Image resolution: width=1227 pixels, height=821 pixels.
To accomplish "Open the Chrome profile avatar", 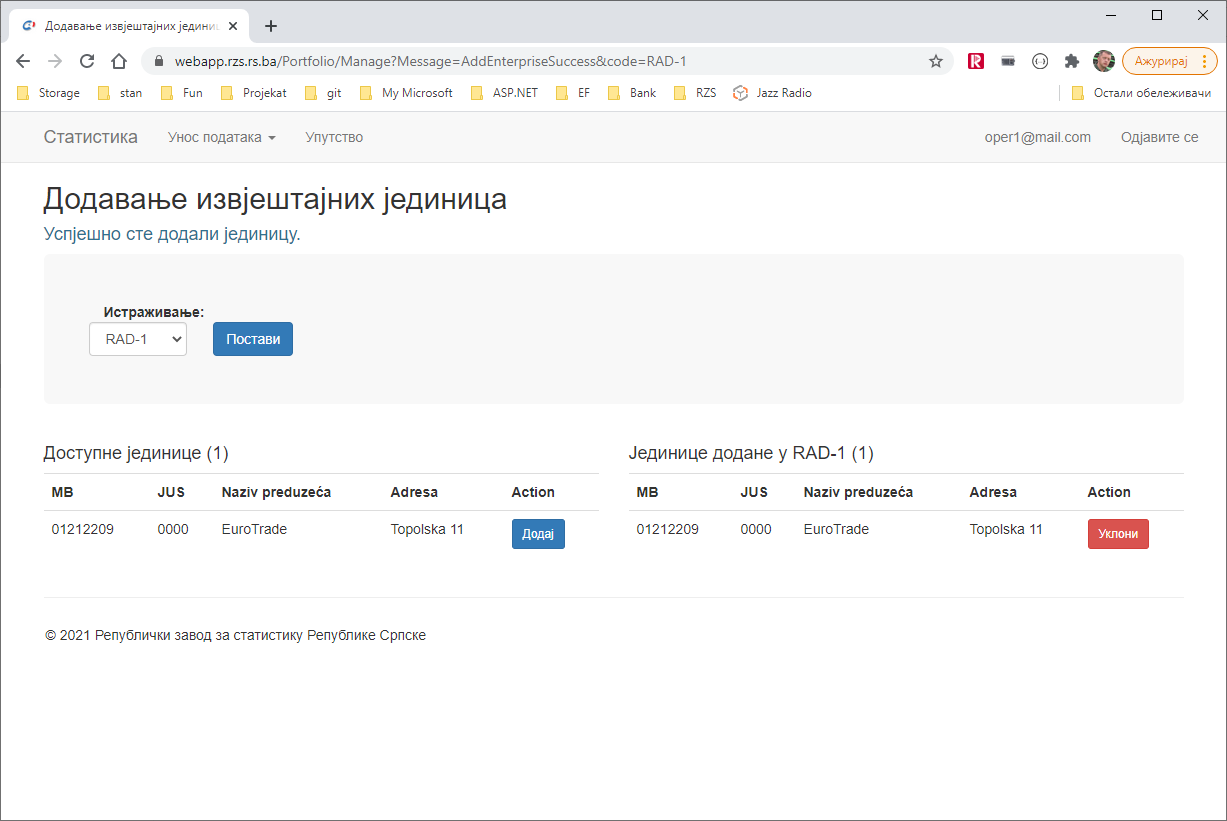I will [1104, 61].
